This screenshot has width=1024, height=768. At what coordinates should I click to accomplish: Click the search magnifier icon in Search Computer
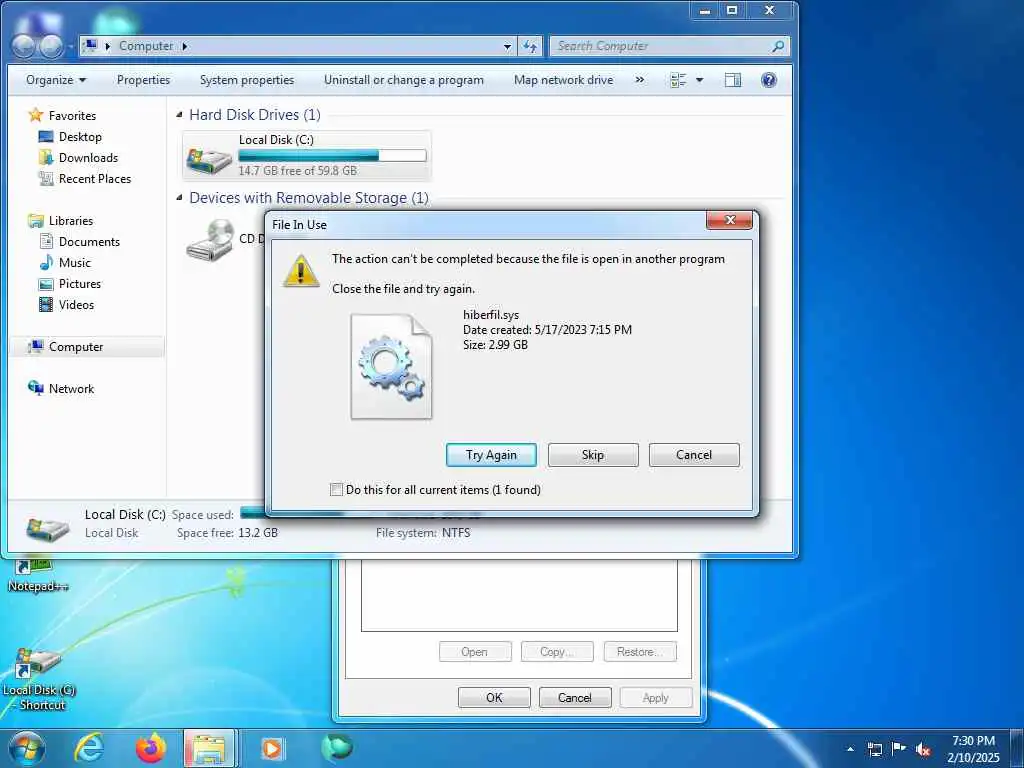778,46
